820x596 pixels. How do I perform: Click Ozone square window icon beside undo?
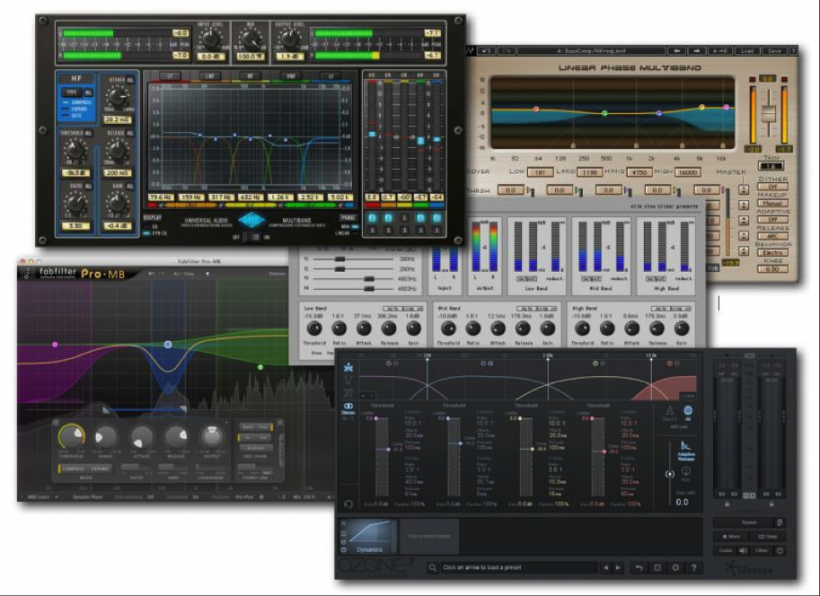tap(657, 567)
